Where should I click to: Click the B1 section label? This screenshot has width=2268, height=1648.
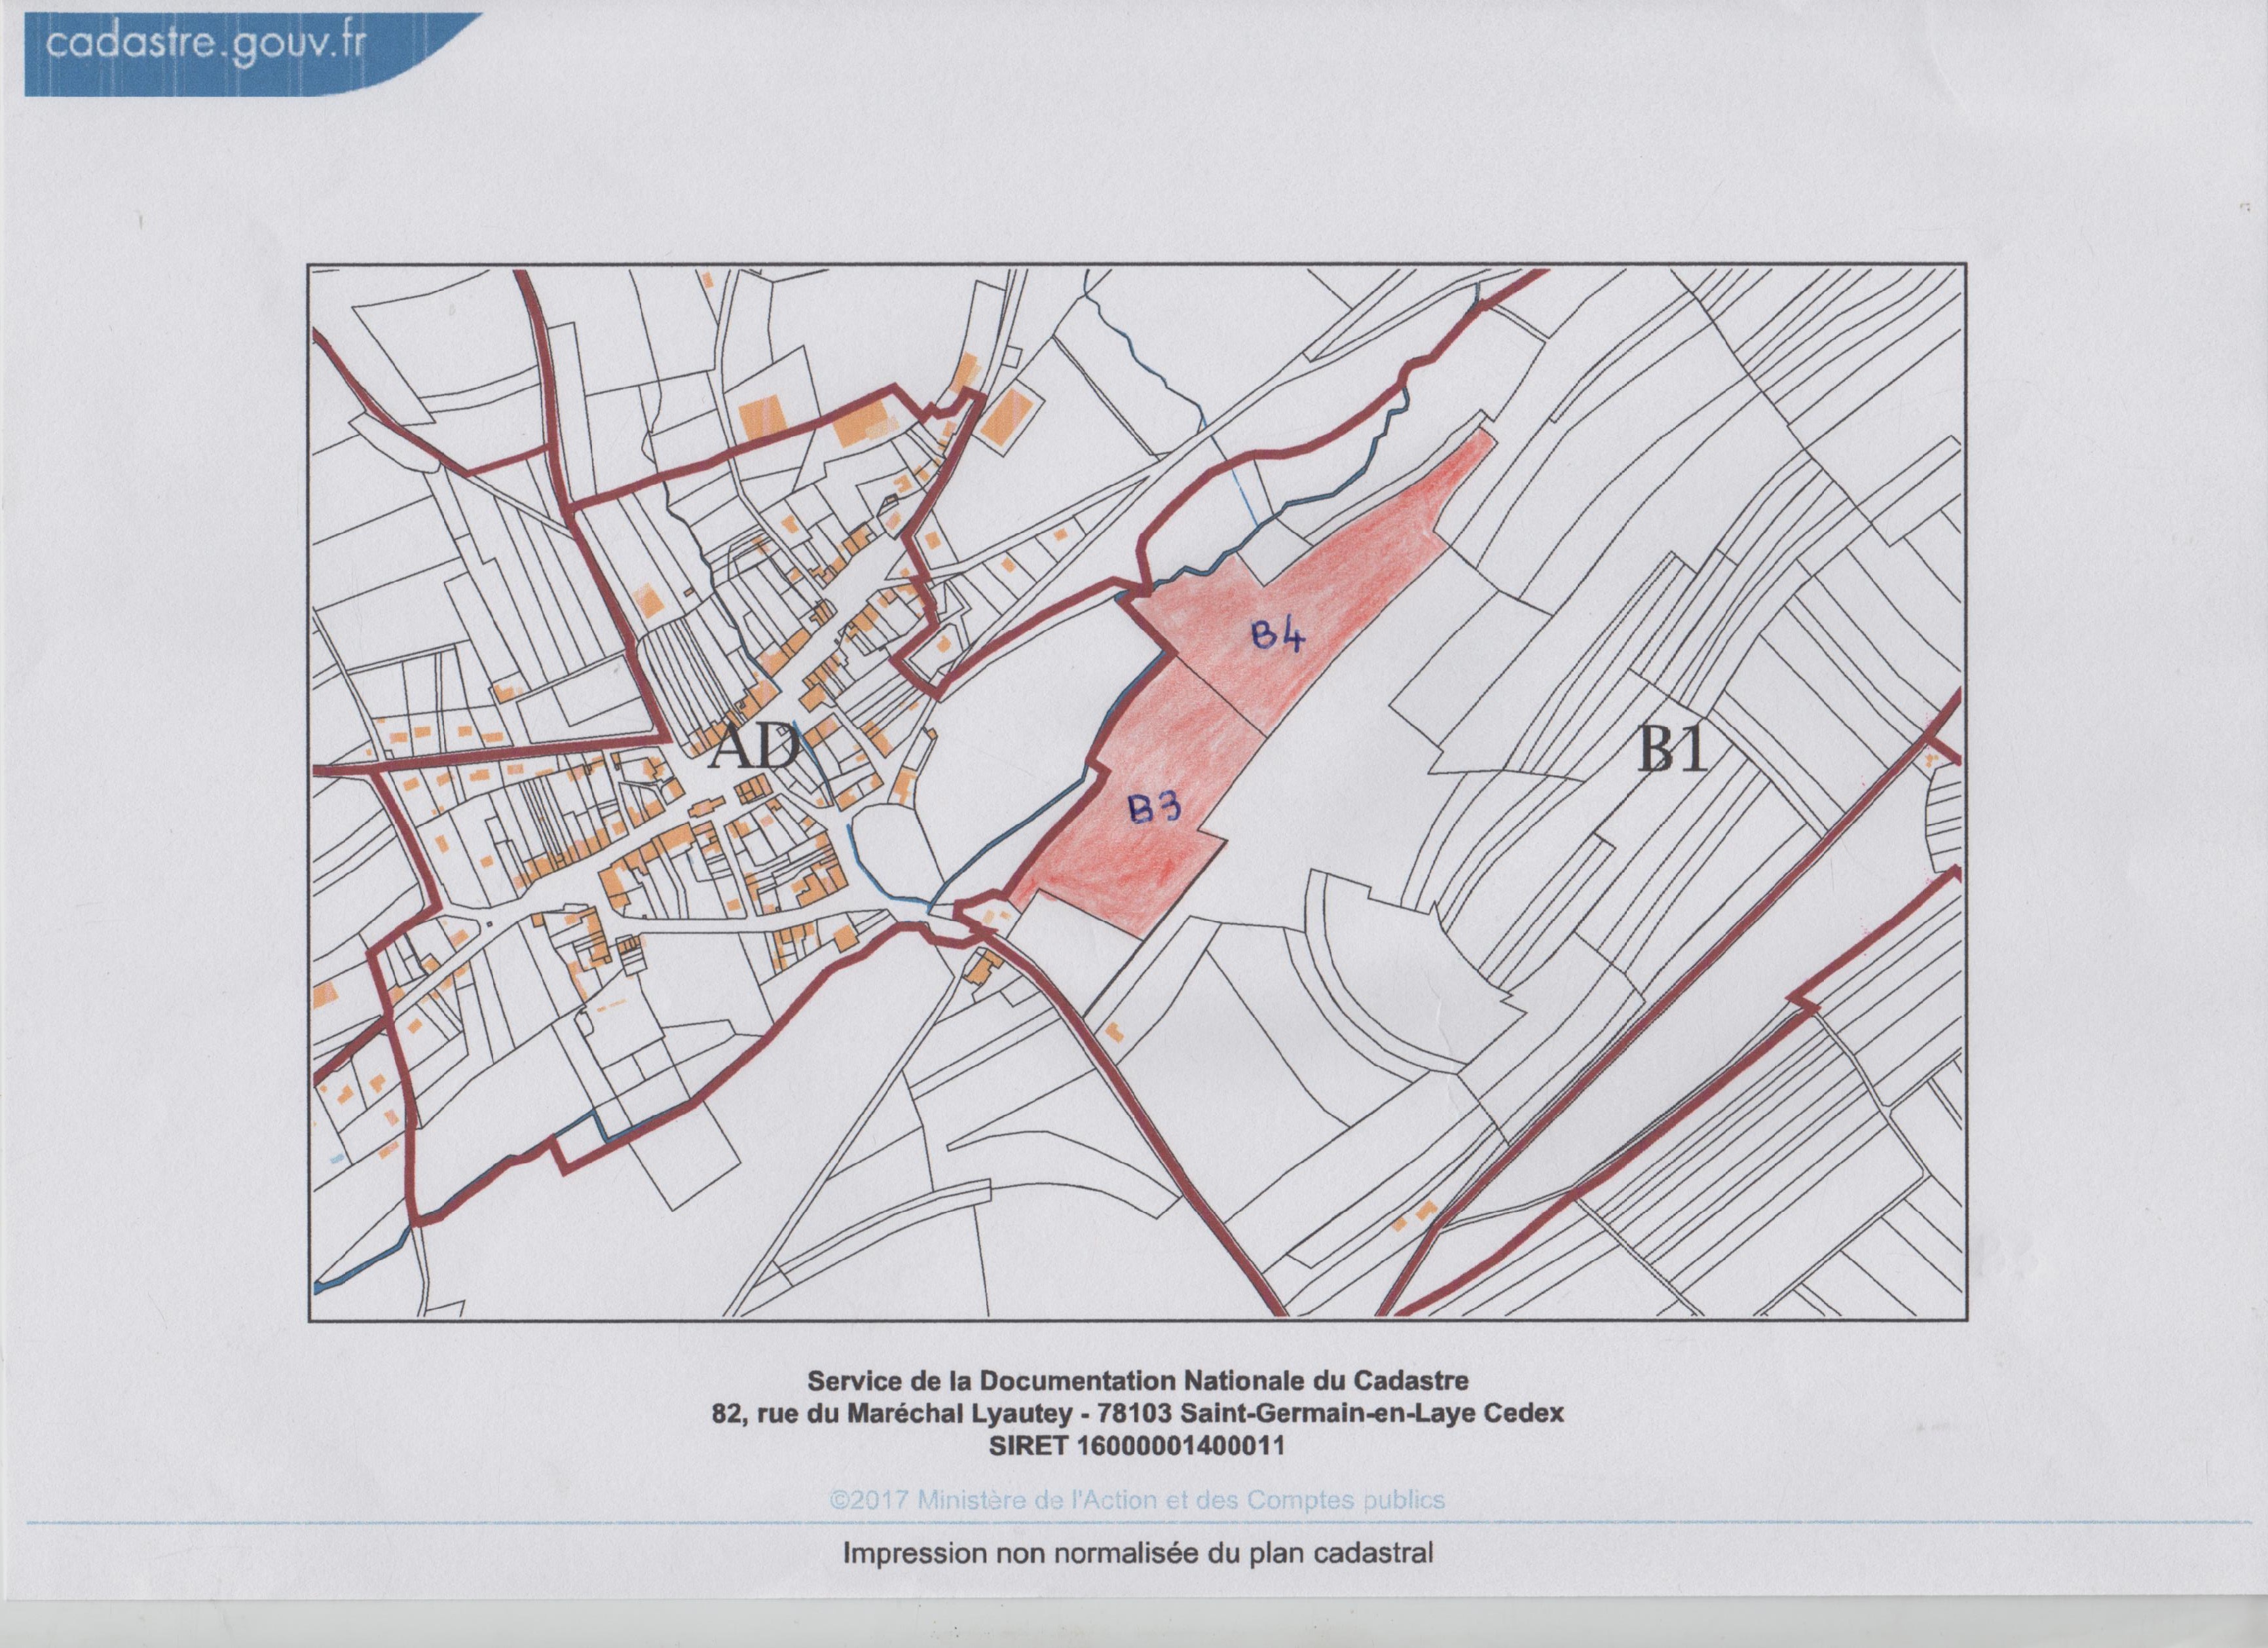pos(1673,749)
